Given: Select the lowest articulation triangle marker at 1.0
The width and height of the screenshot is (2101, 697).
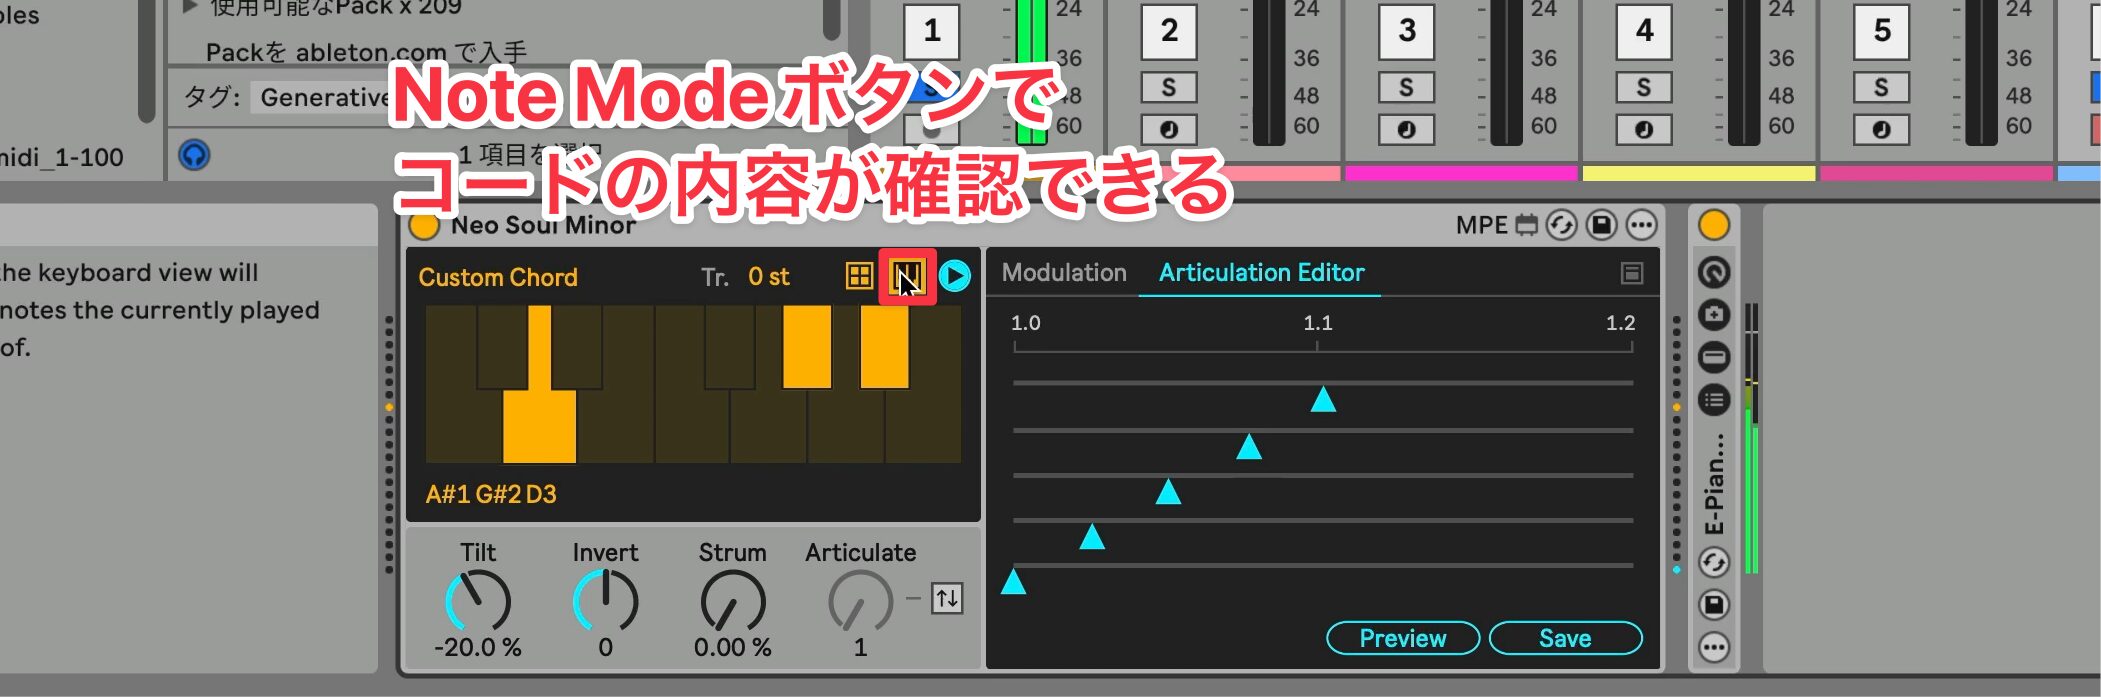Looking at the screenshot, I should click(x=1014, y=581).
